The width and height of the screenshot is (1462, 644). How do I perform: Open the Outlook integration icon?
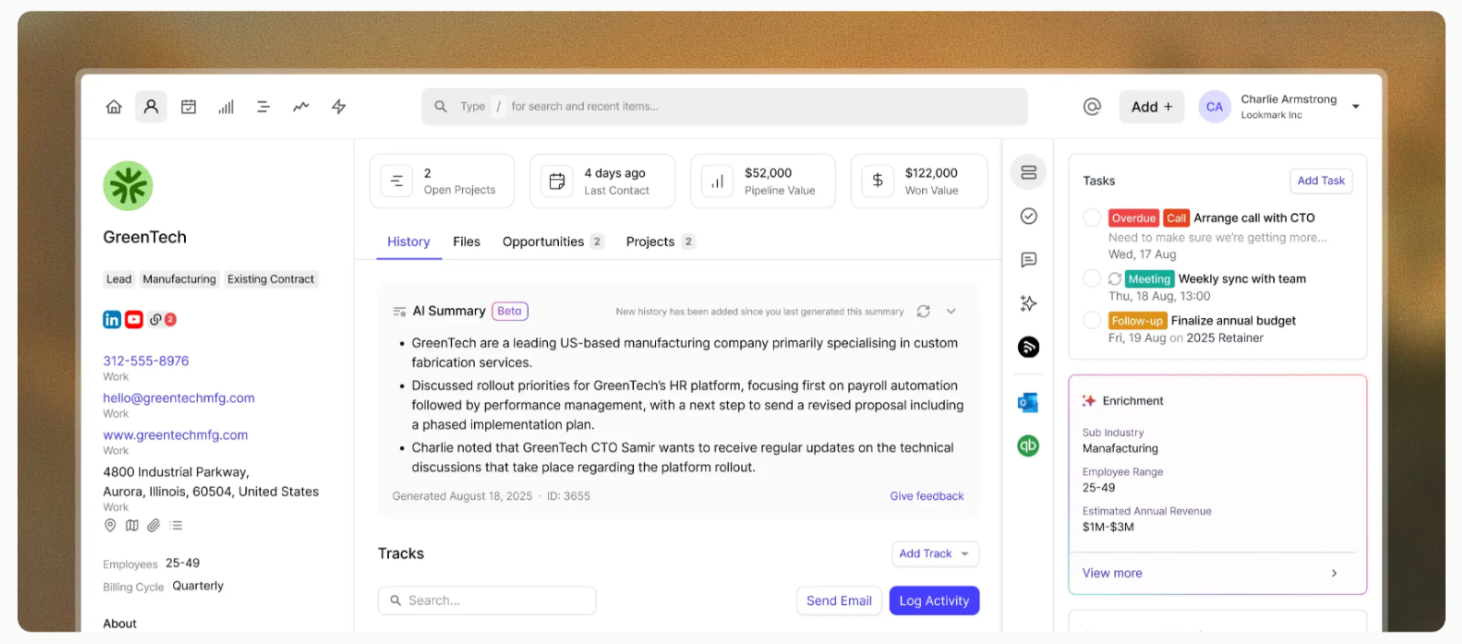coord(1028,402)
